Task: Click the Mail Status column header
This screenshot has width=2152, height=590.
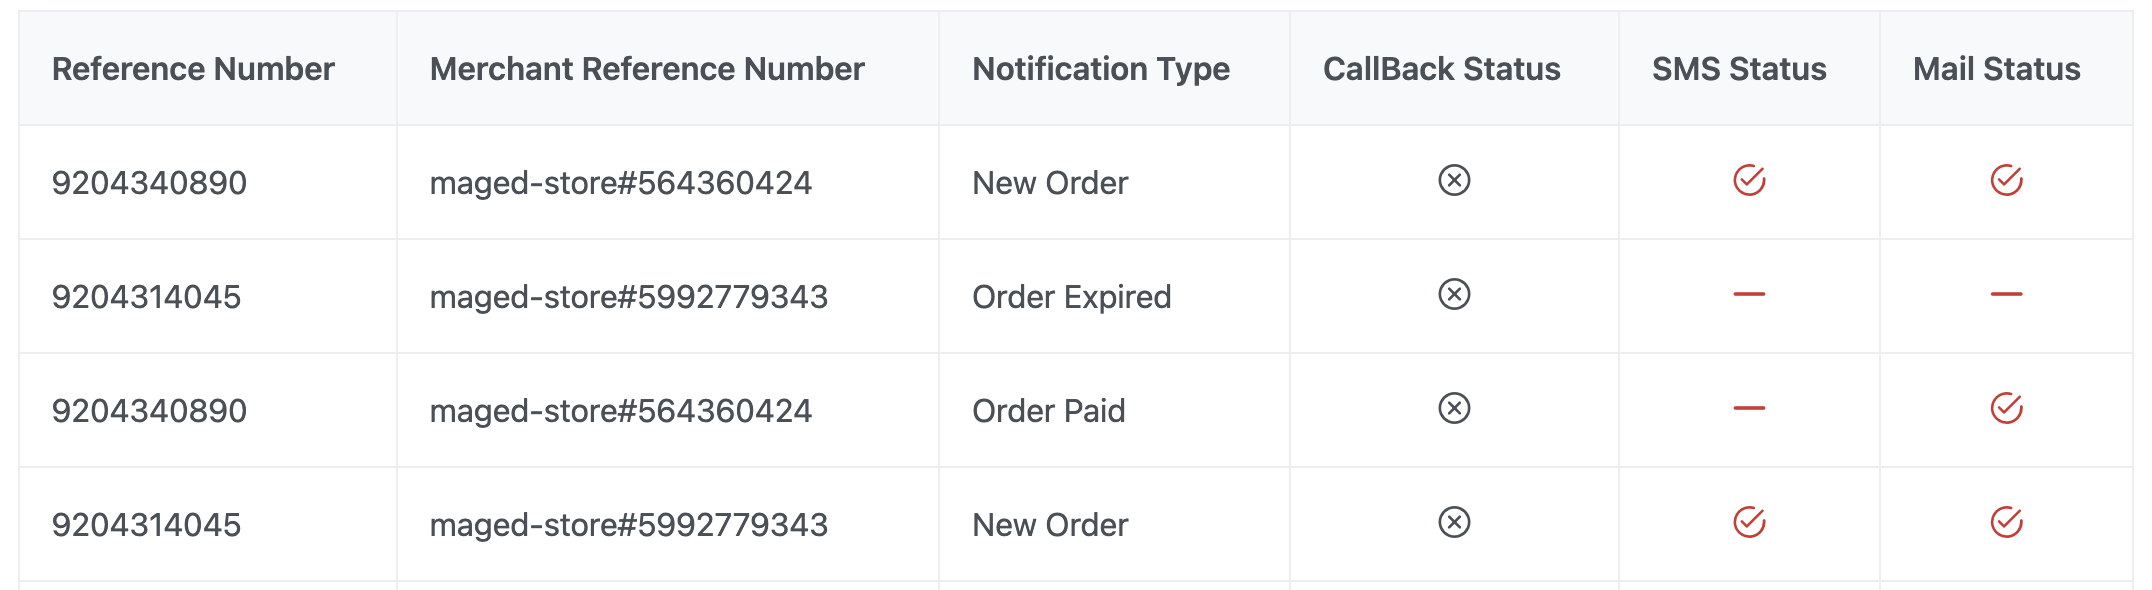Action: (x=1996, y=69)
